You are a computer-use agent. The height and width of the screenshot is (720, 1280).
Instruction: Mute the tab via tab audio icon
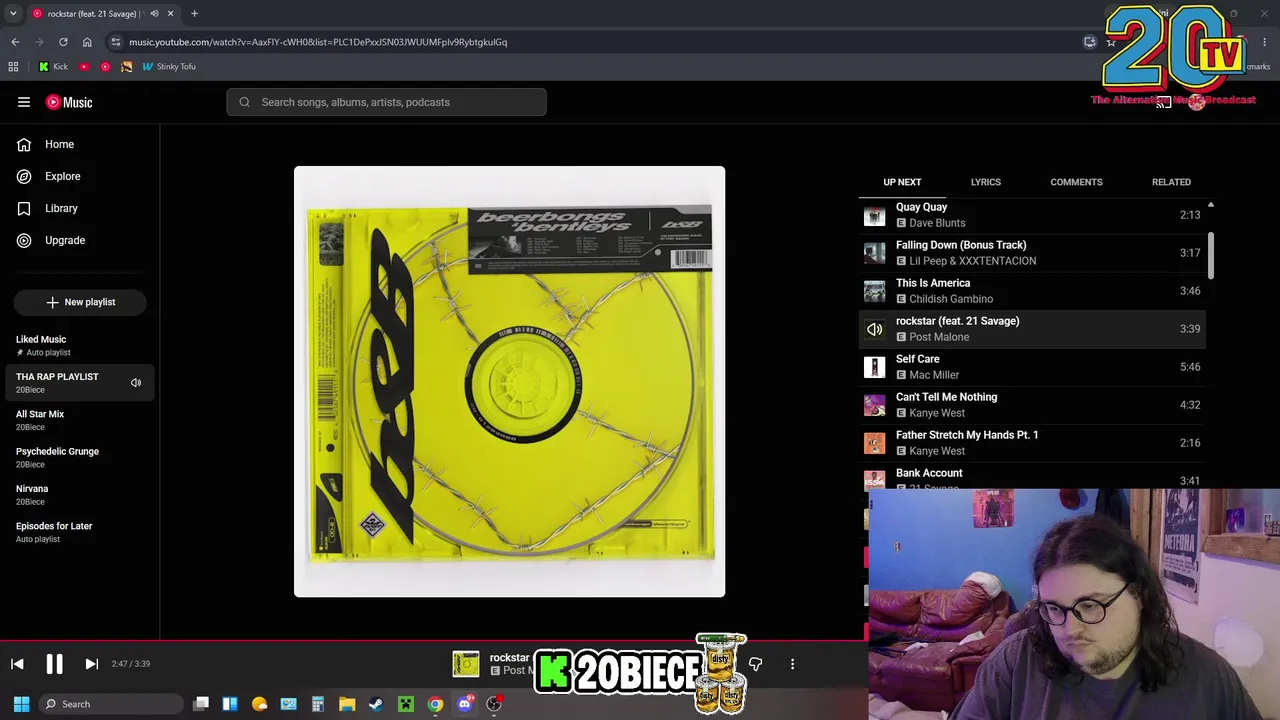[154, 14]
